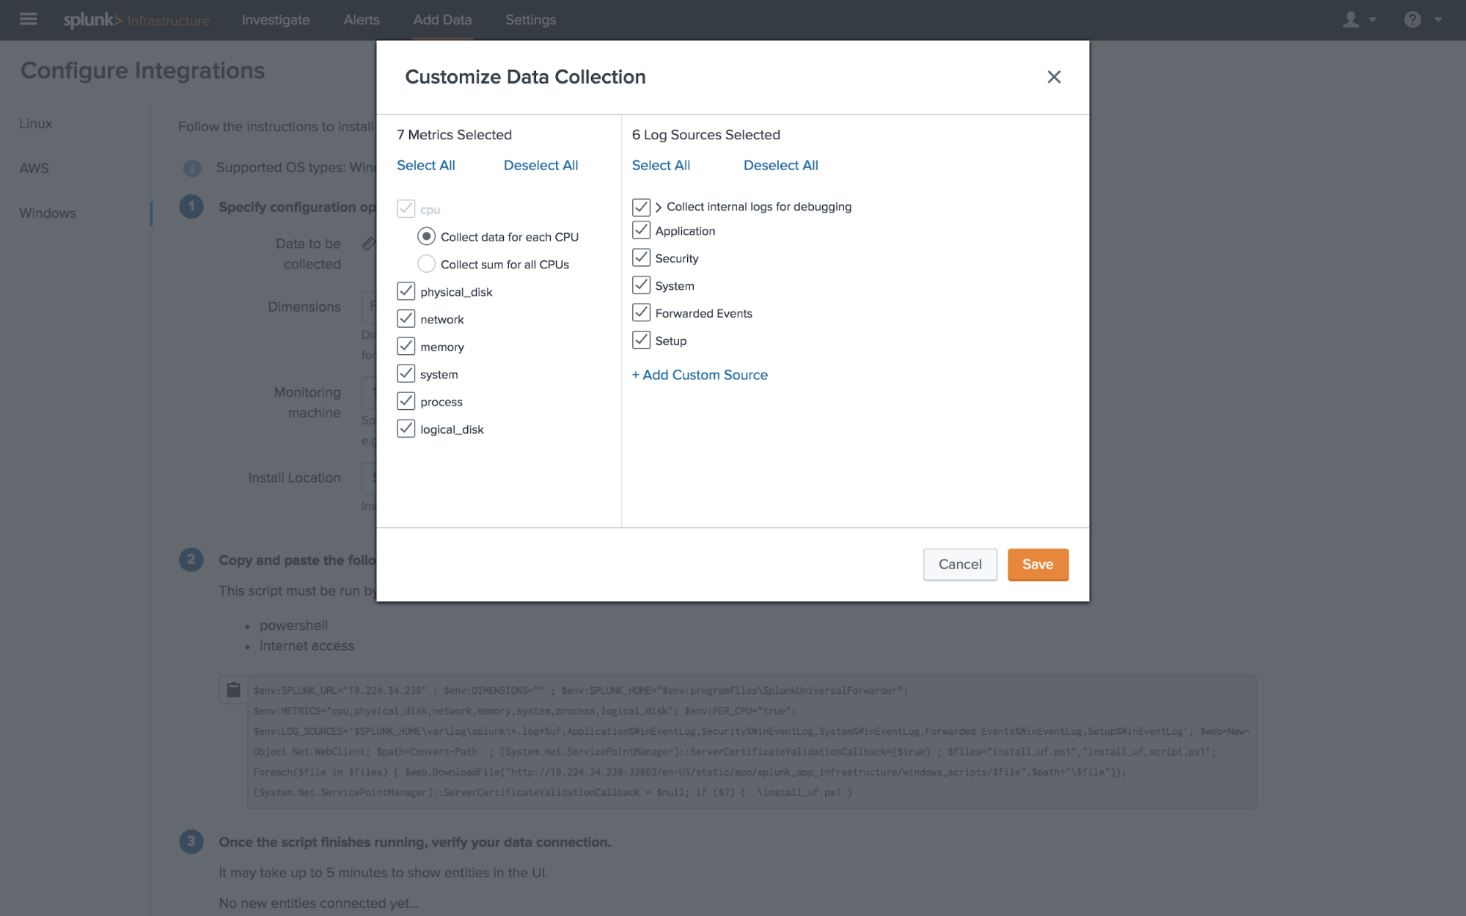The image size is (1466, 916).
Task: Save the data collection settings
Action: click(1037, 564)
